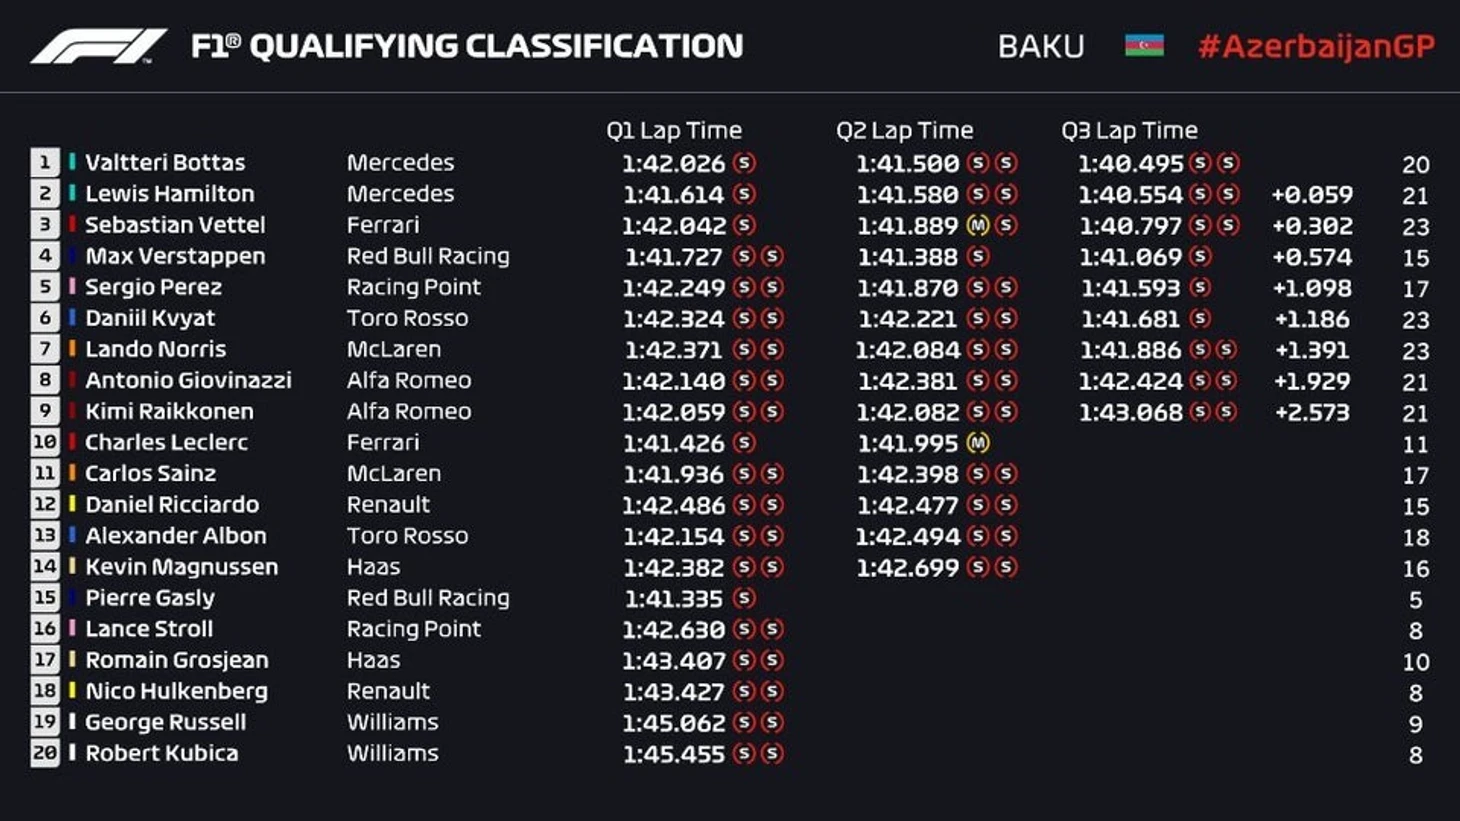
Task: Select the position 20 number badge
Action: click(45, 753)
